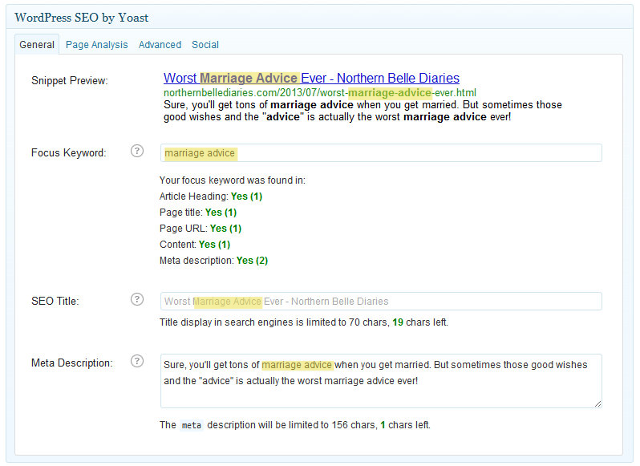
Task: Click the 'Focus Keyword:' label
Action: [x=69, y=153]
